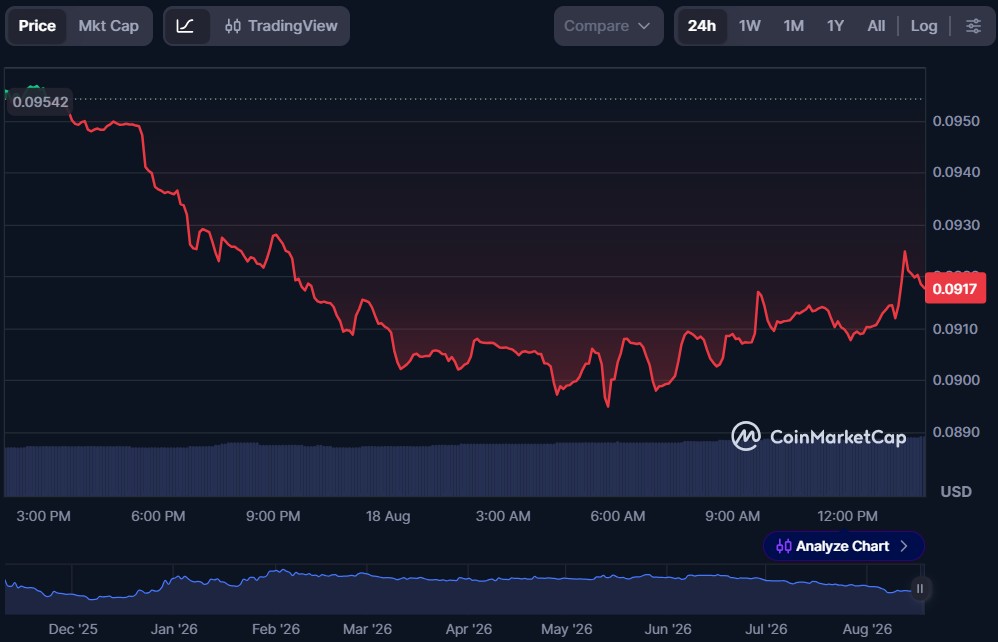Image resolution: width=998 pixels, height=642 pixels.
Task: Click the Analyze Chart button
Action: point(843,546)
